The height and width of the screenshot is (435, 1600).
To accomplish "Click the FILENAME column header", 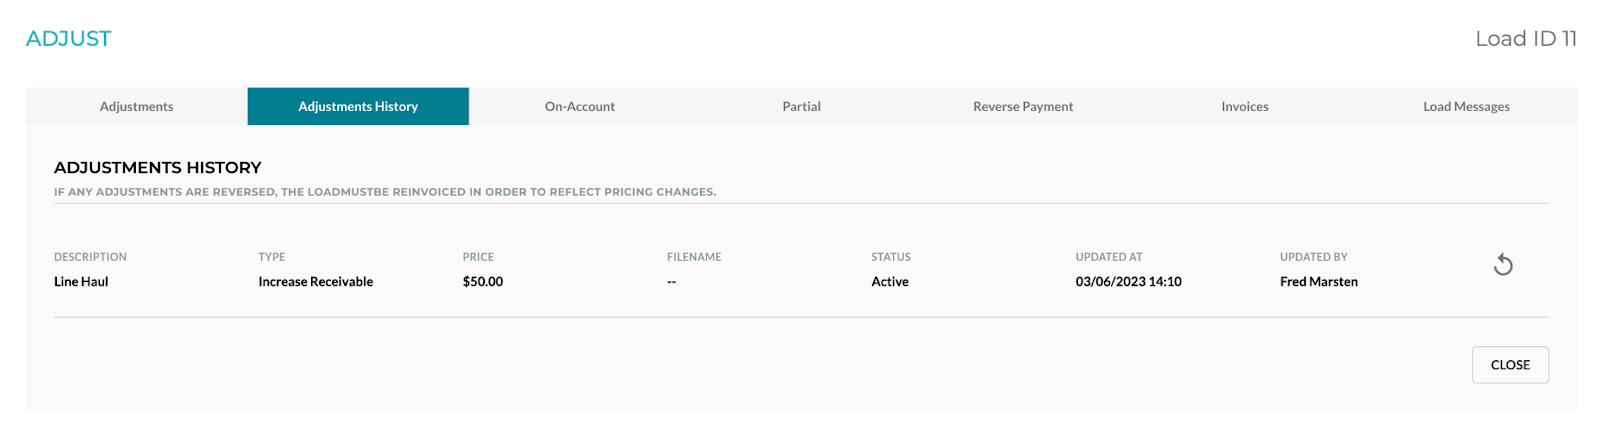I will (694, 257).
